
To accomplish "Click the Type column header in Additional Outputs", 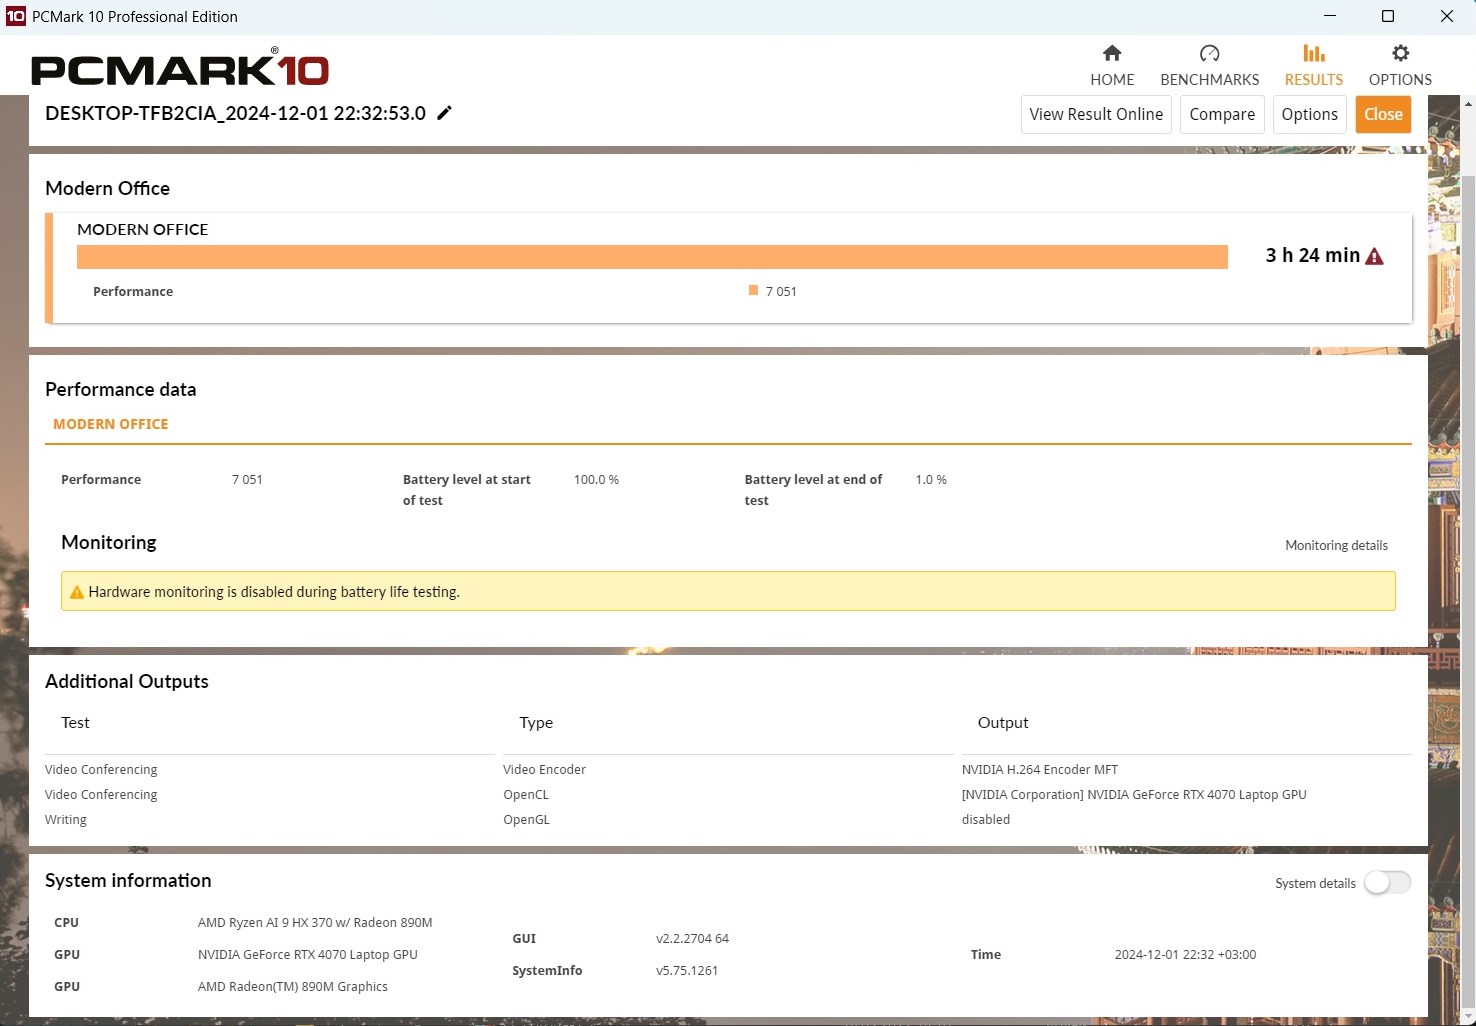I will coord(536,722).
